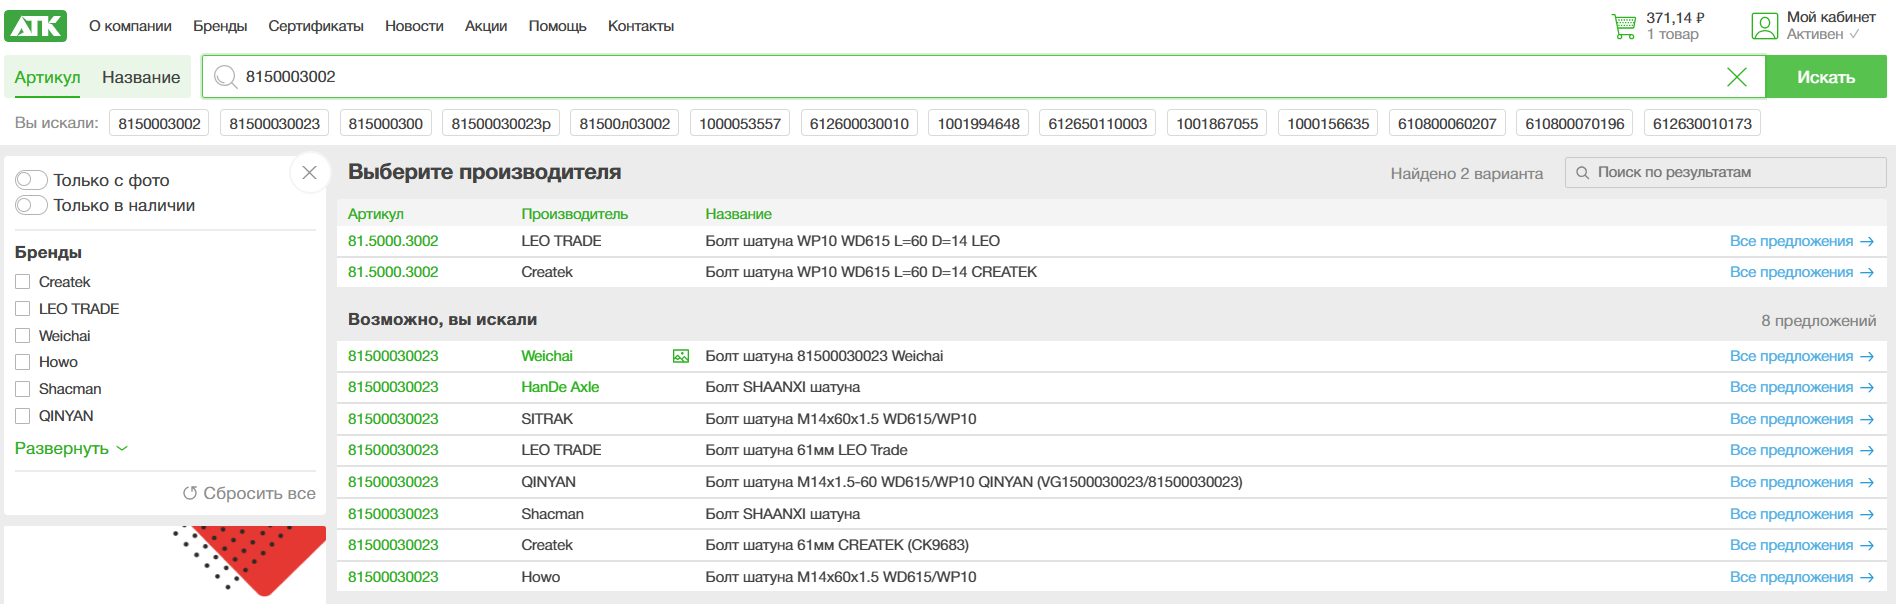The height and width of the screenshot is (604, 1896).
Task: Open Бренды menu item
Action: (x=220, y=26)
